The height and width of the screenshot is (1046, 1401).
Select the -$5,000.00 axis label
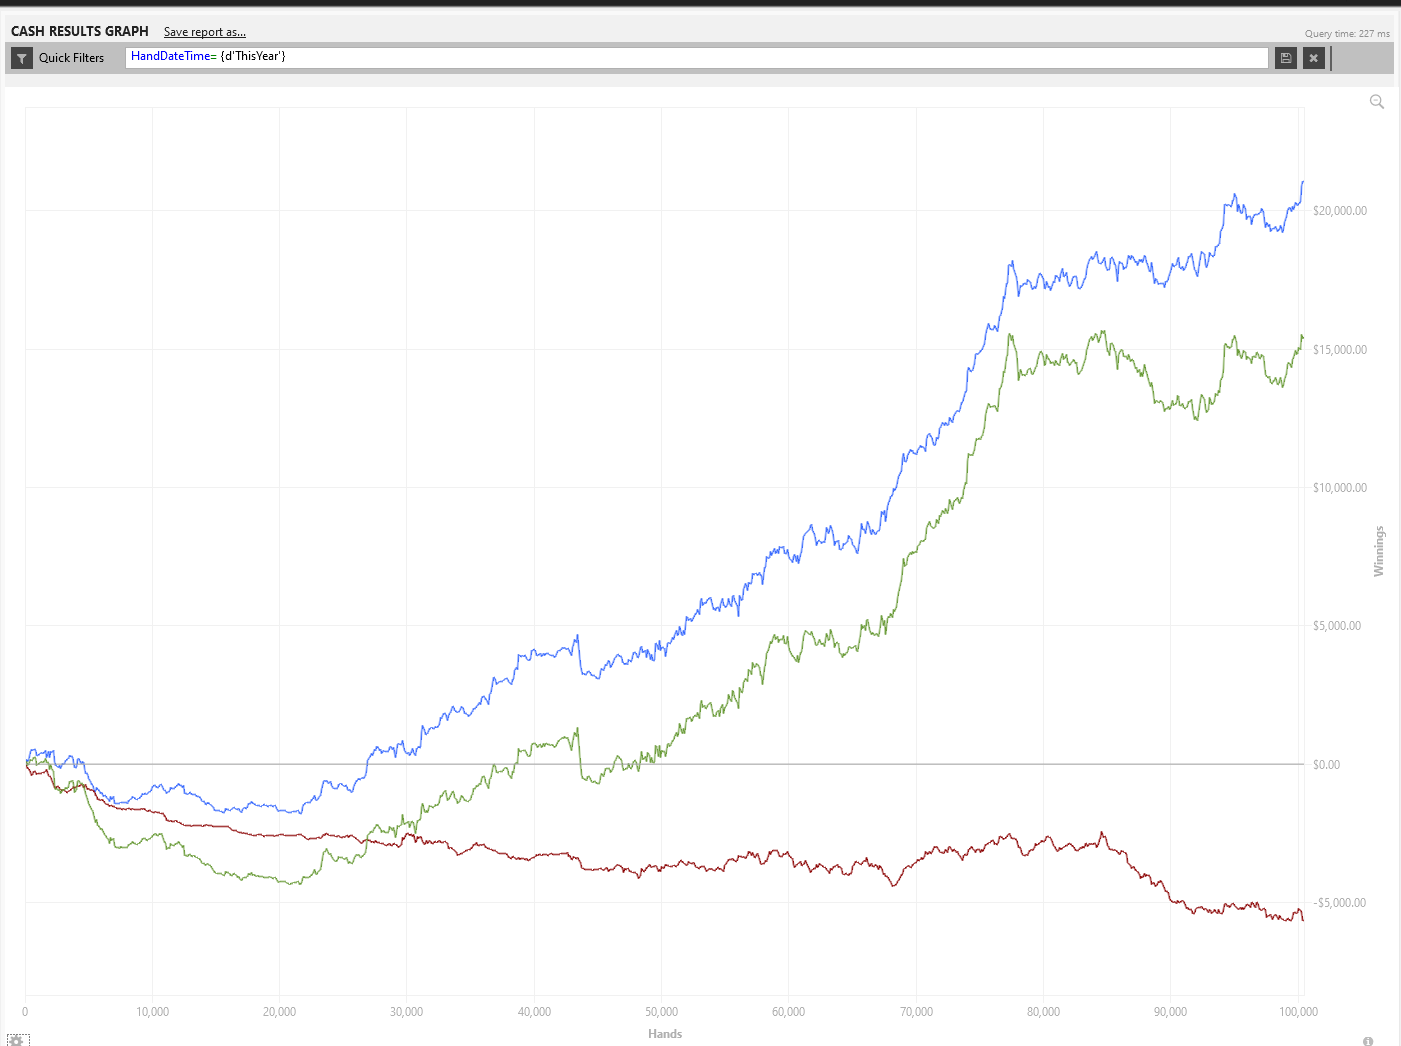click(1339, 903)
